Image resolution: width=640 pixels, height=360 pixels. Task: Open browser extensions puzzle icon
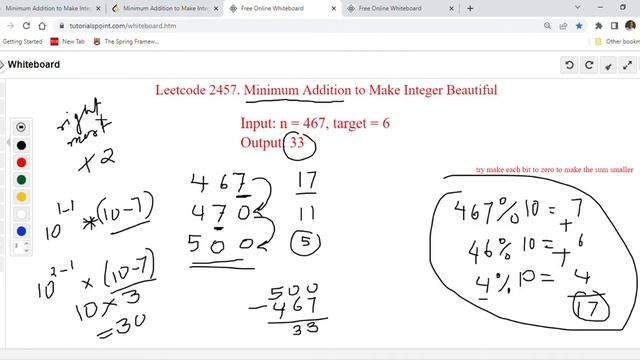click(x=599, y=26)
